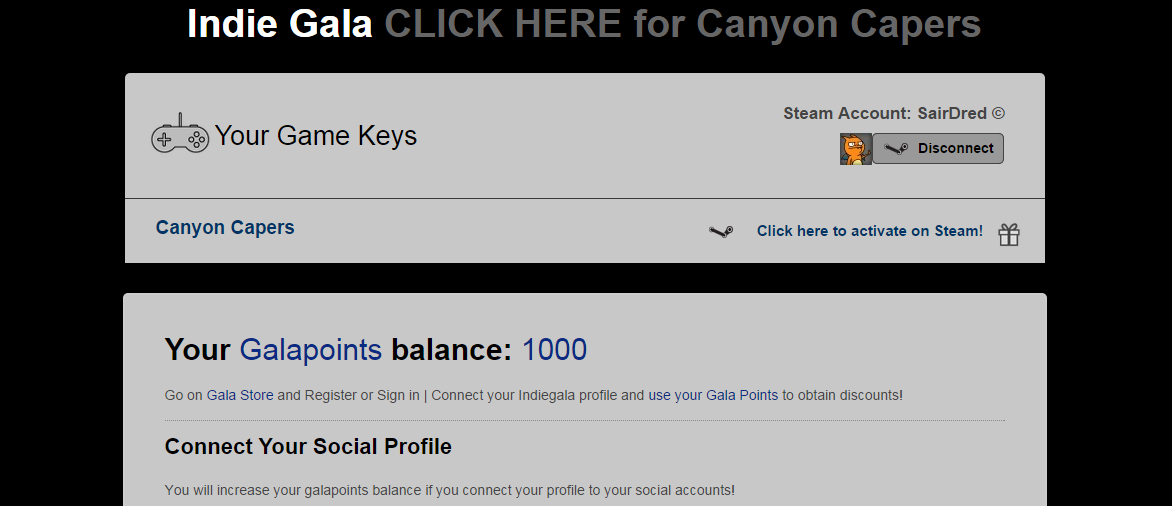Open the Canyon Capers game title
Viewport: 1172px width, 506px height.
(x=225, y=228)
